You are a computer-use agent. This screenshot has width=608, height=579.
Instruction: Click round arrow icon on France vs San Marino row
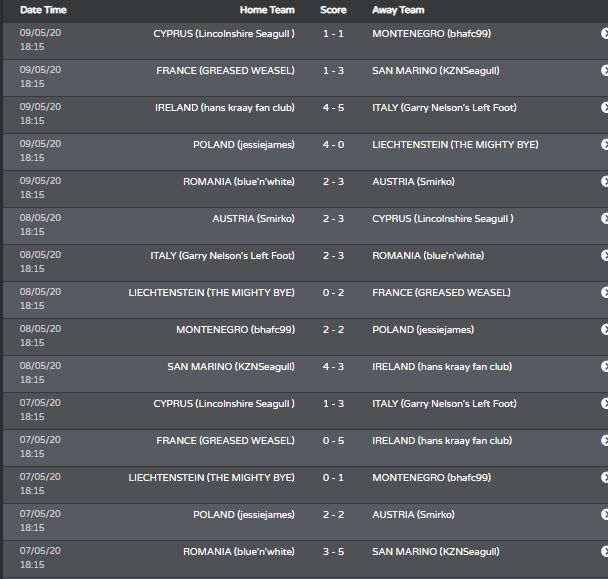[x=605, y=71]
